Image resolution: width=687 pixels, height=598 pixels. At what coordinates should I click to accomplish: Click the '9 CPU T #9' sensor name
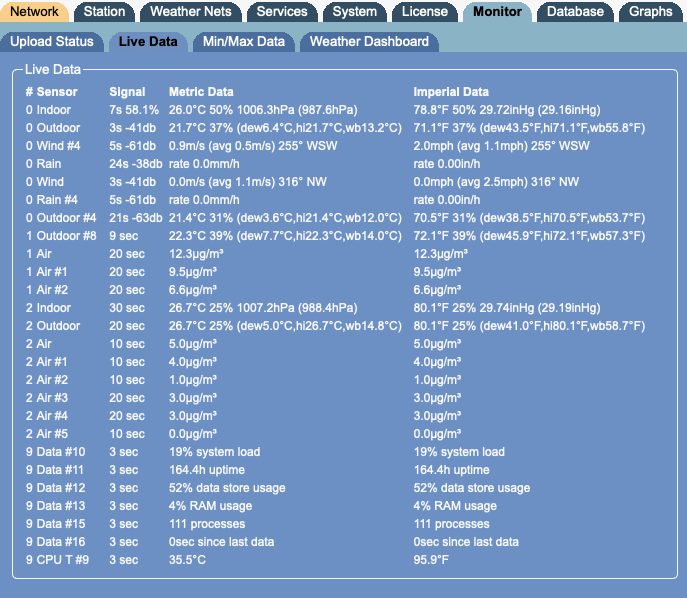(57, 559)
